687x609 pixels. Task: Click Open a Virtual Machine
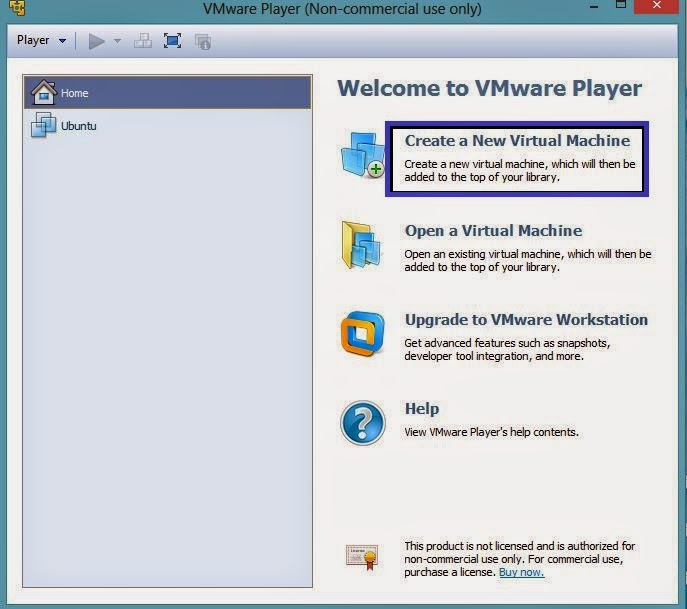(x=493, y=230)
